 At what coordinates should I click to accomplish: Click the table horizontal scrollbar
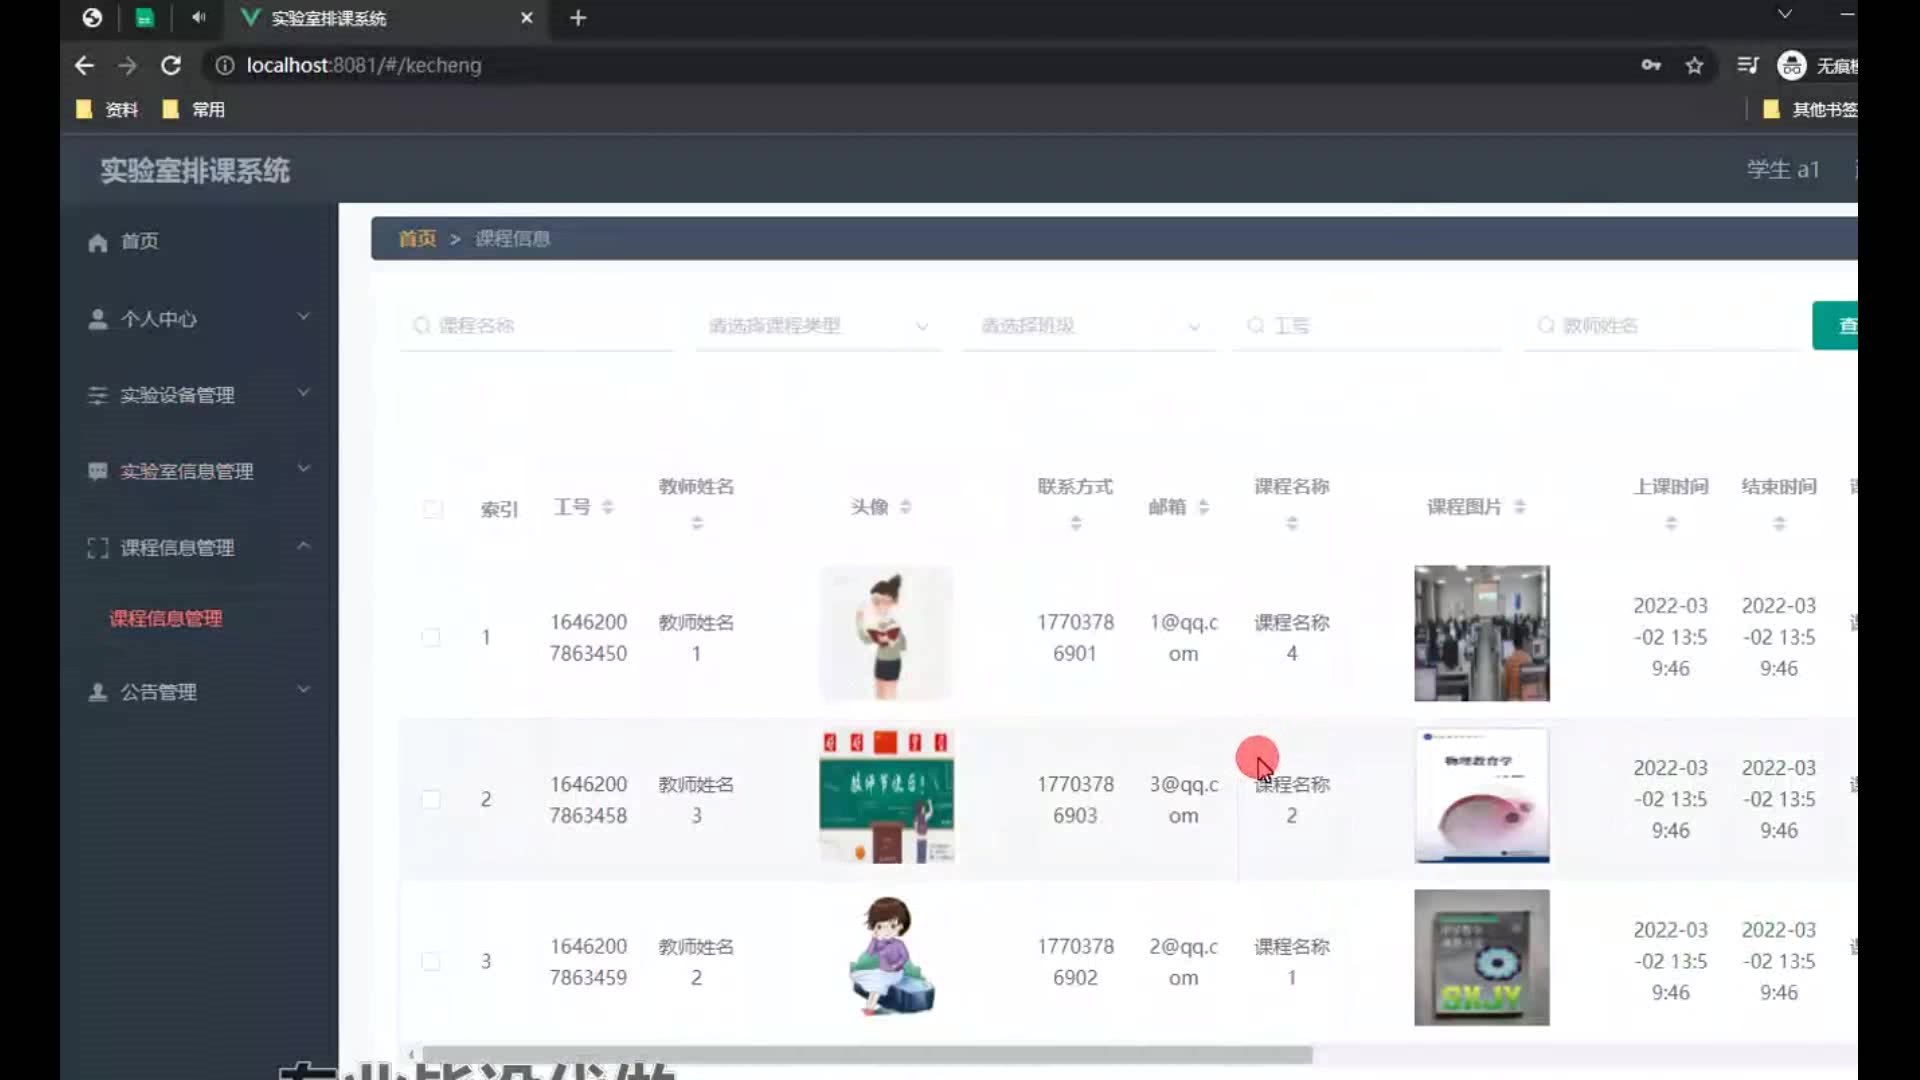tap(867, 1055)
